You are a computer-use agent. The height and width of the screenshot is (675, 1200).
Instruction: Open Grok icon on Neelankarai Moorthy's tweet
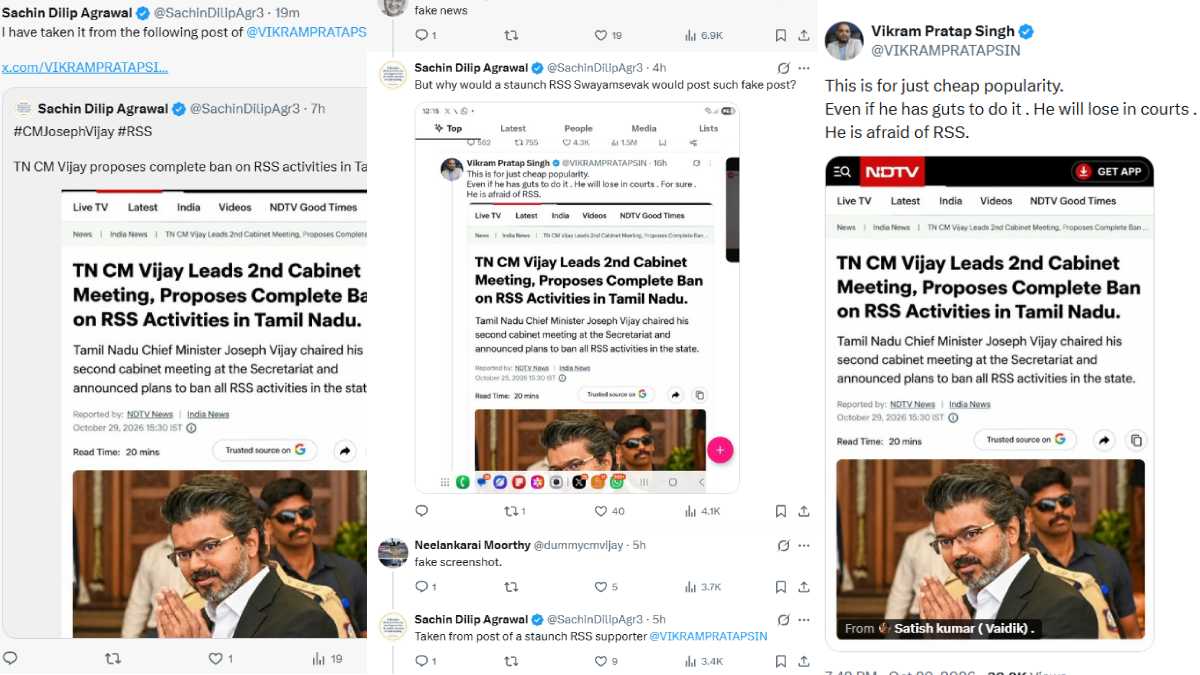point(785,545)
